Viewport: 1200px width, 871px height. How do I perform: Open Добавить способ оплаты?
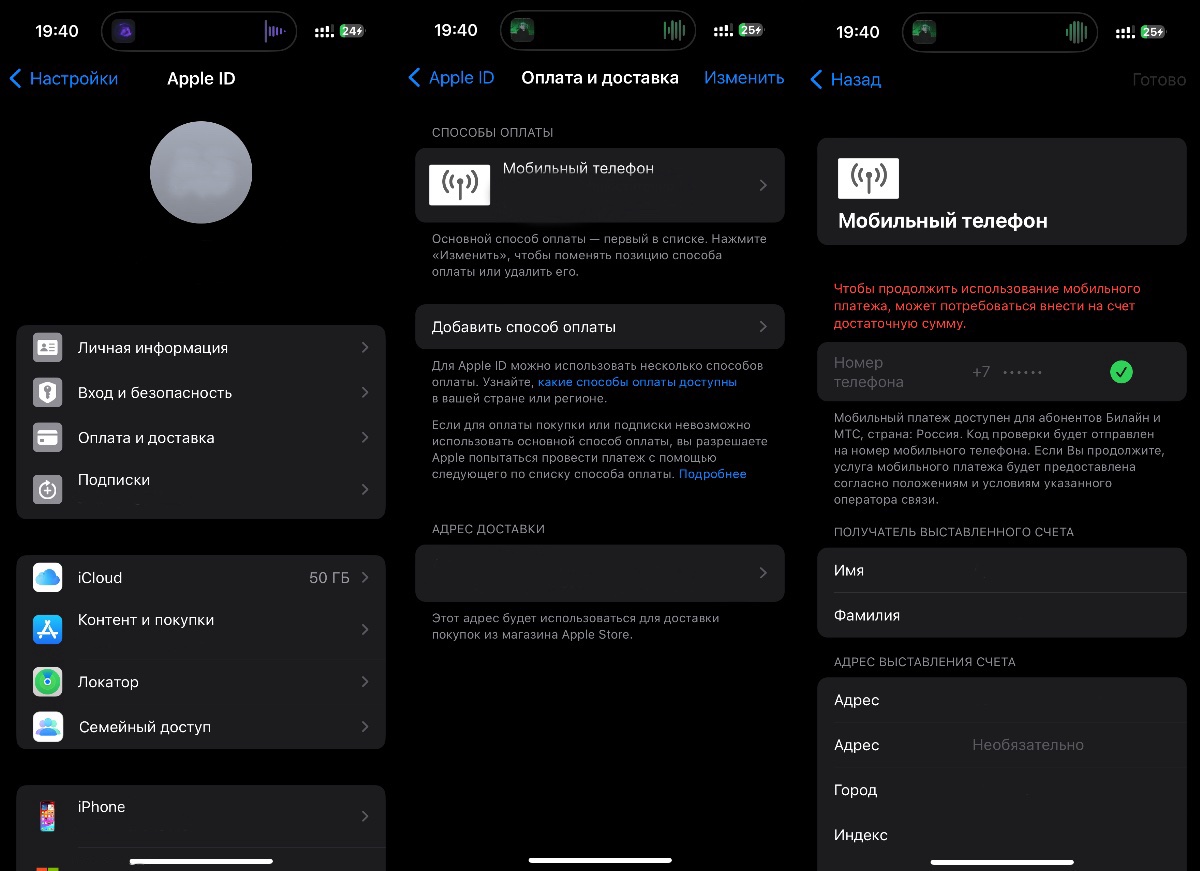click(x=600, y=327)
